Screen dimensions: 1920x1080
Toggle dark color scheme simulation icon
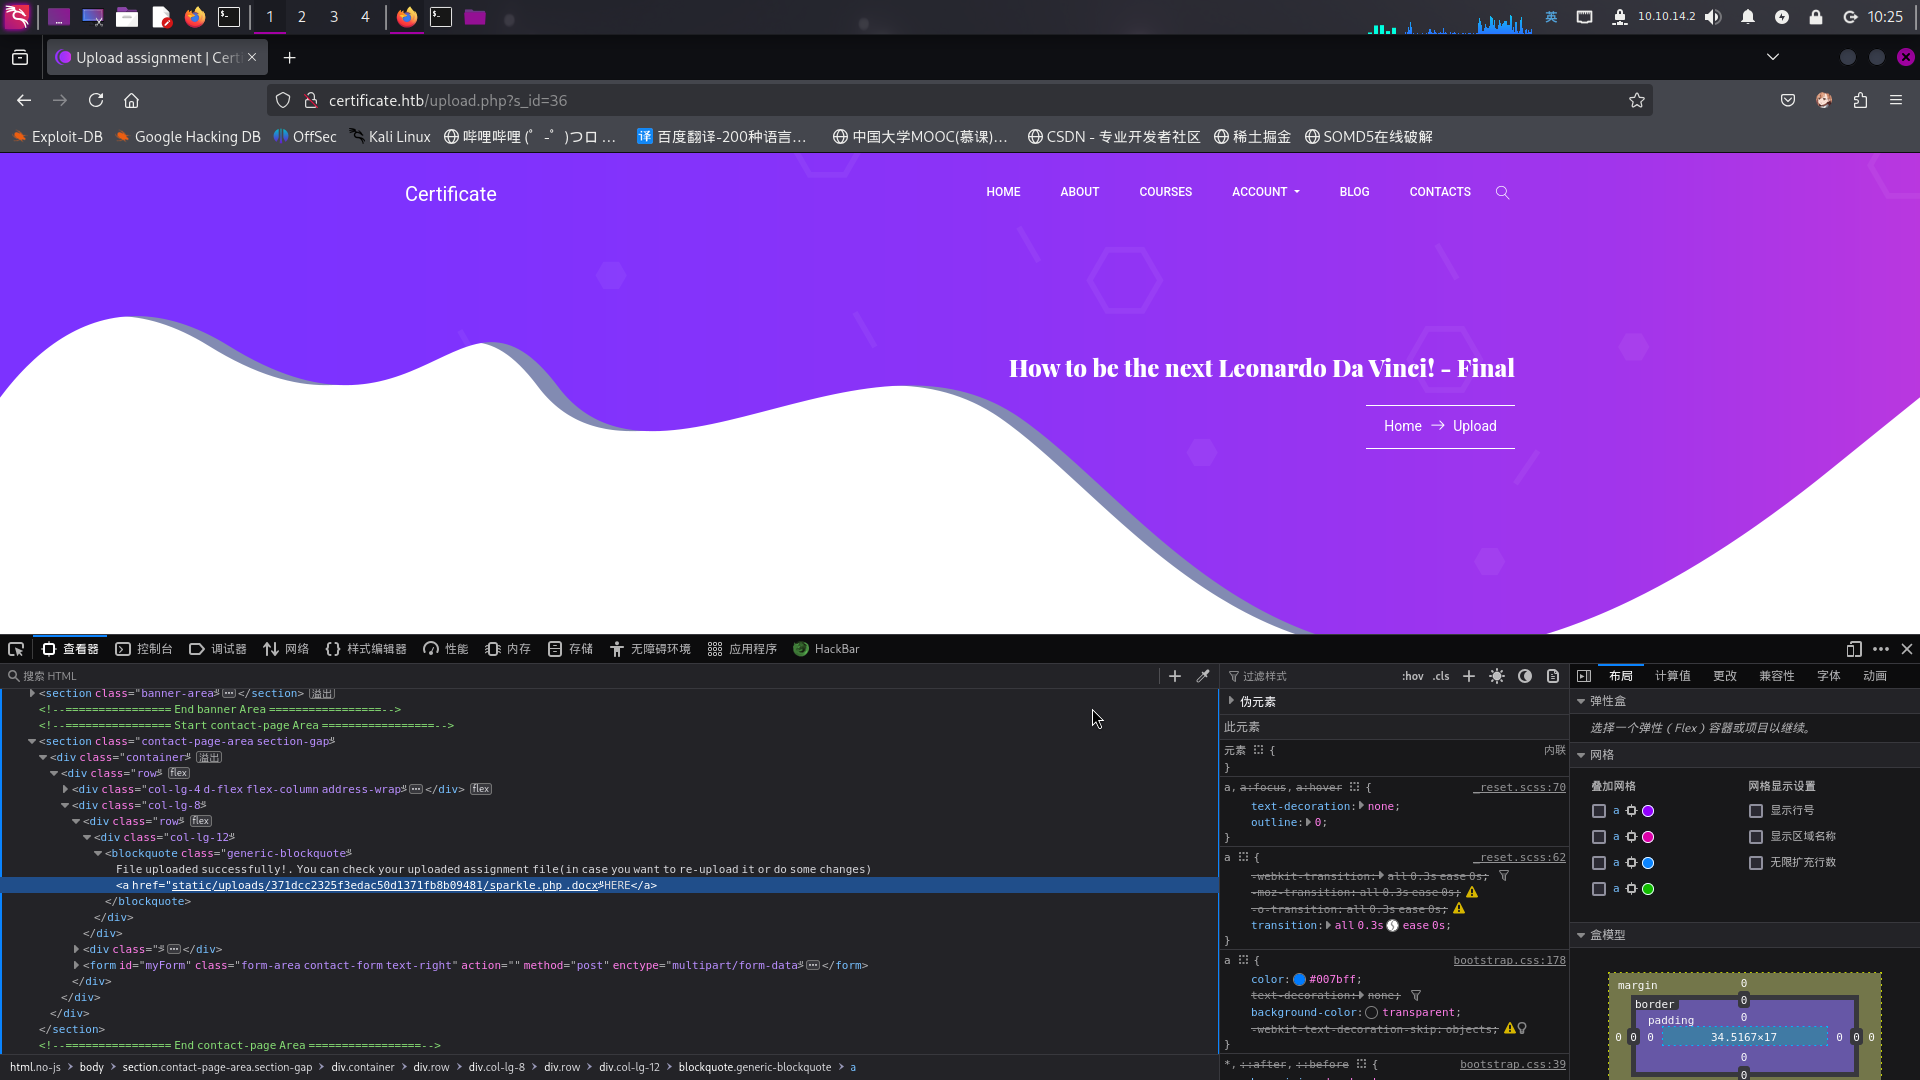(x=1525, y=676)
